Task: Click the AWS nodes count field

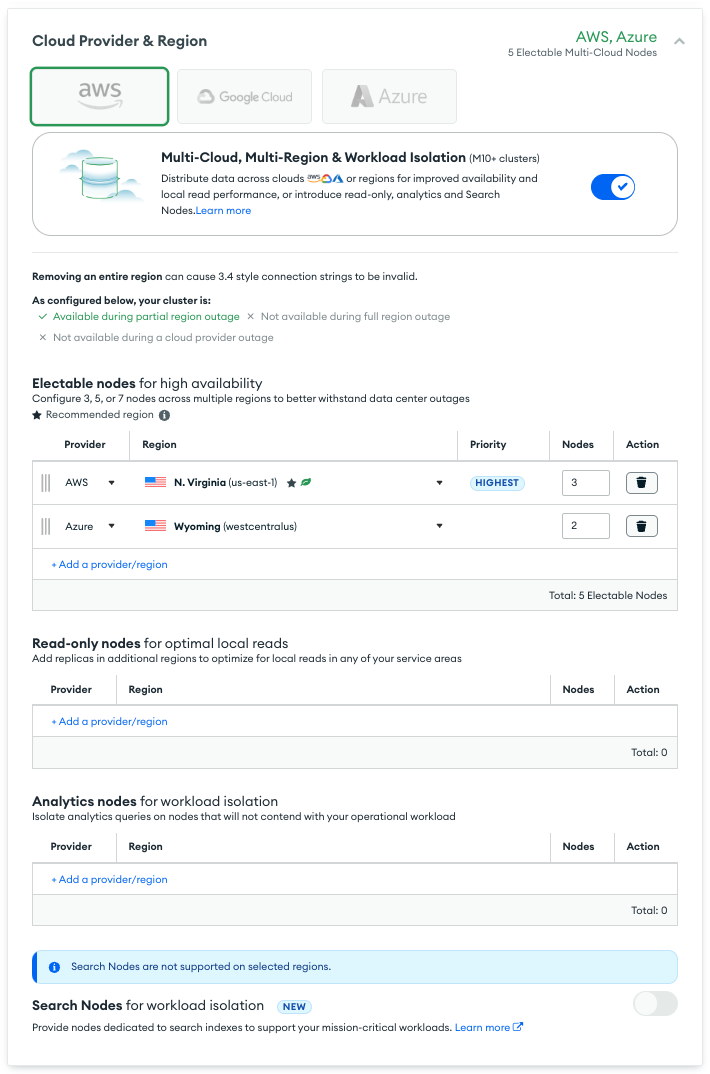Action: point(585,483)
